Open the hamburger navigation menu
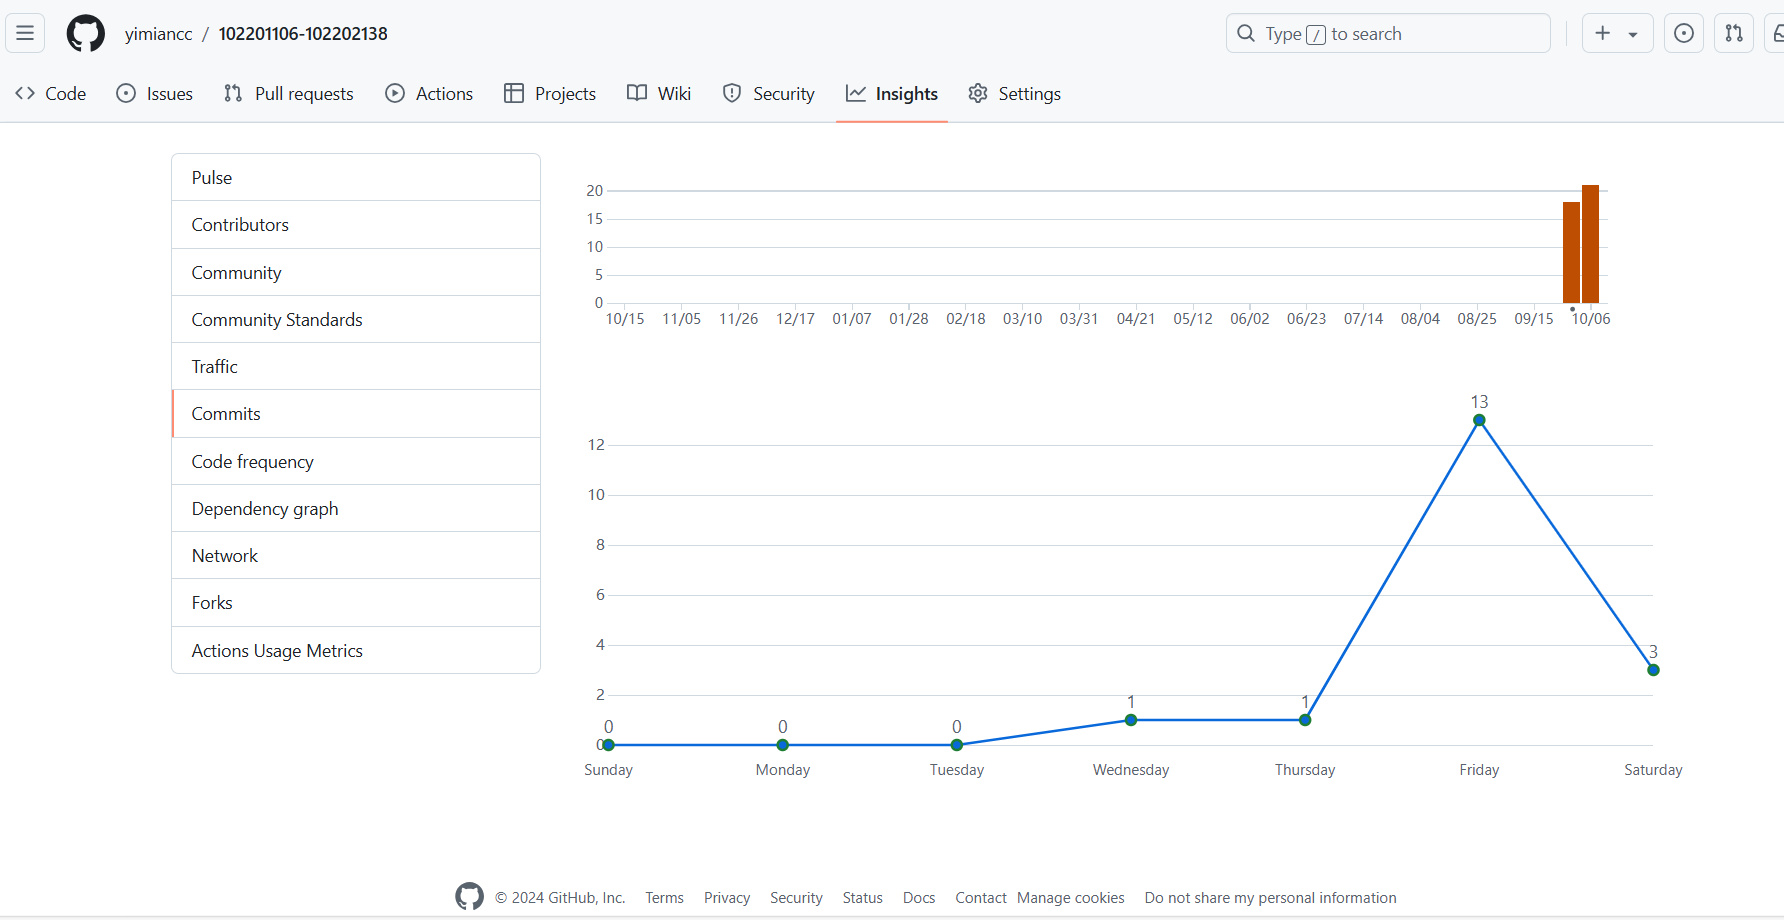 pyautogui.click(x=25, y=33)
